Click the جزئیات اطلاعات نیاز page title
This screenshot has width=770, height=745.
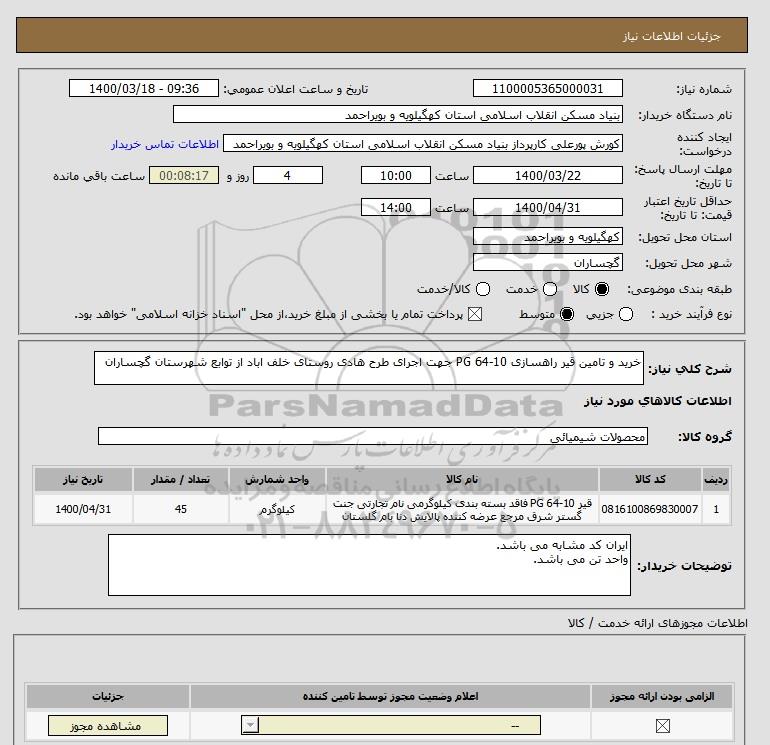pyautogui.click(x=671, y=36)
